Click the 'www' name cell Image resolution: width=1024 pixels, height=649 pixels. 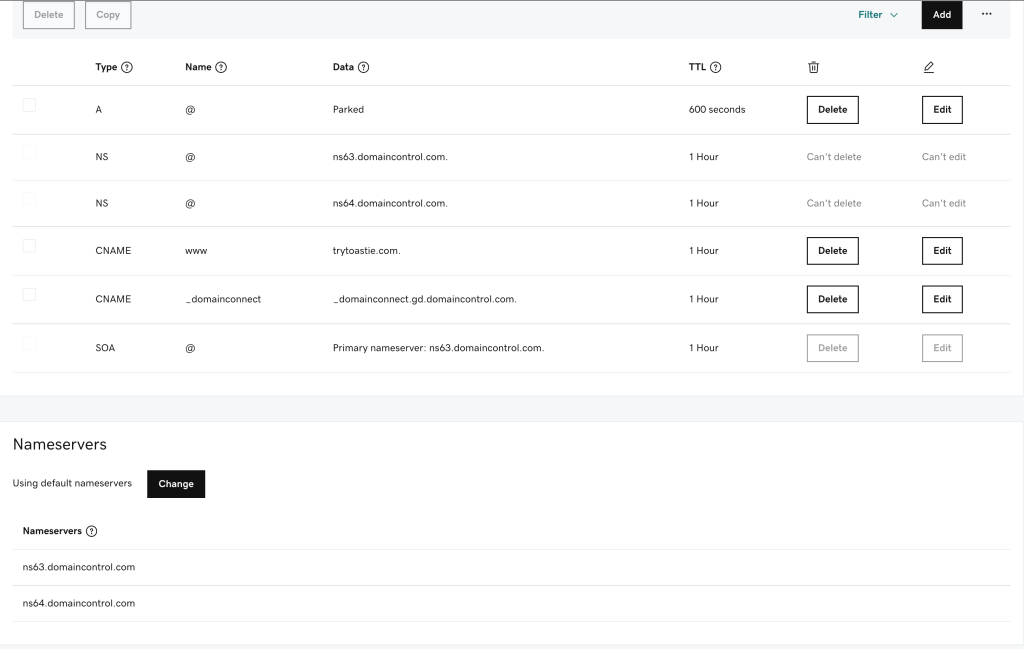click(196, 251)
